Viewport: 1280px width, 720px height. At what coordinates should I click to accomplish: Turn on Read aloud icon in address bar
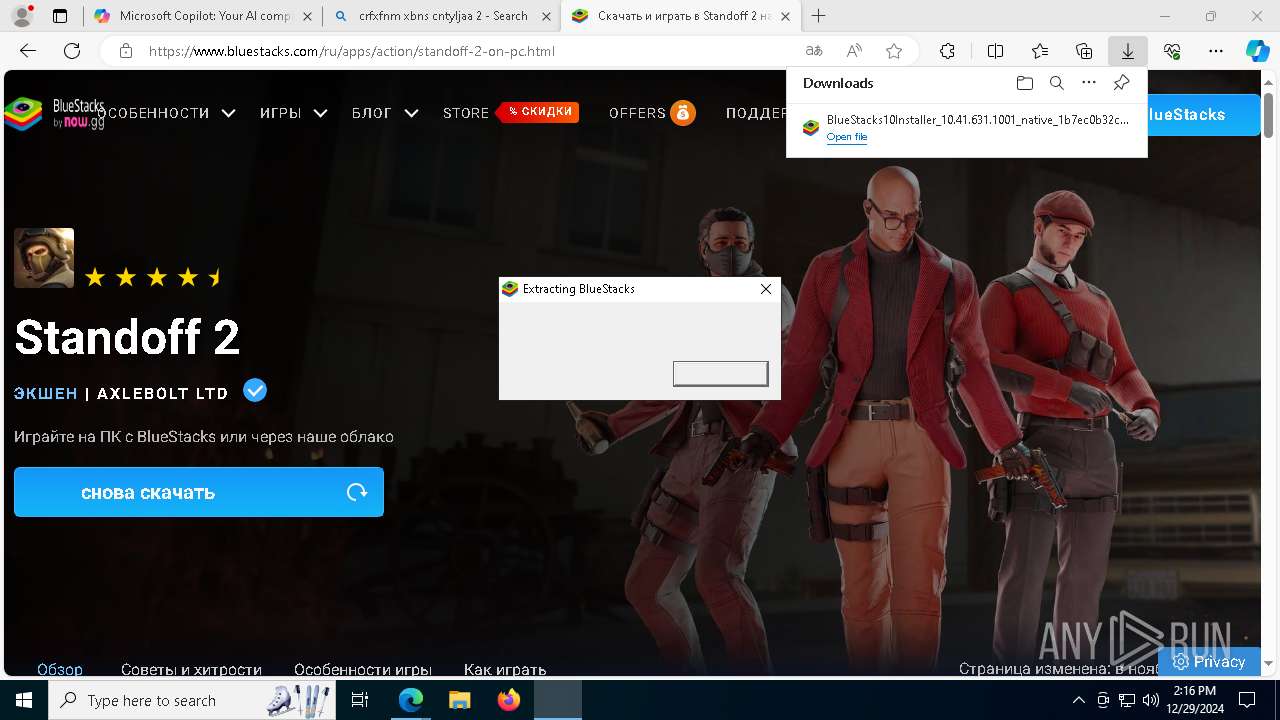[x=854, y=51]
